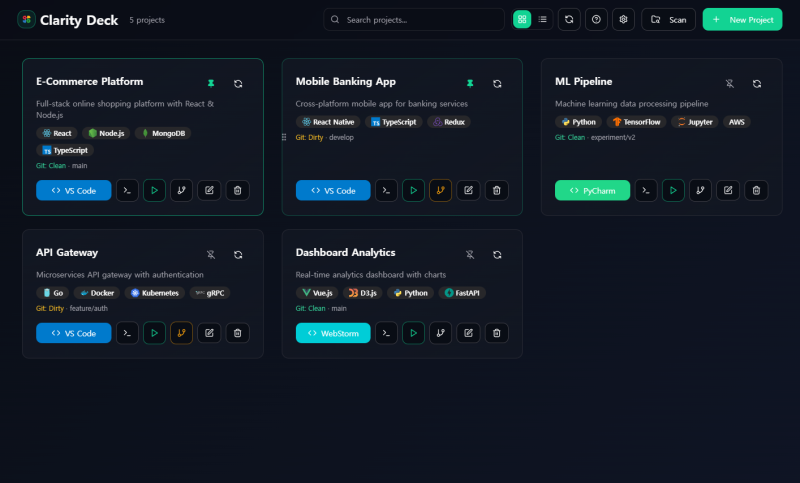
Task: Open Dashboard Analytics in WebStorm
Action: [333, 333]
